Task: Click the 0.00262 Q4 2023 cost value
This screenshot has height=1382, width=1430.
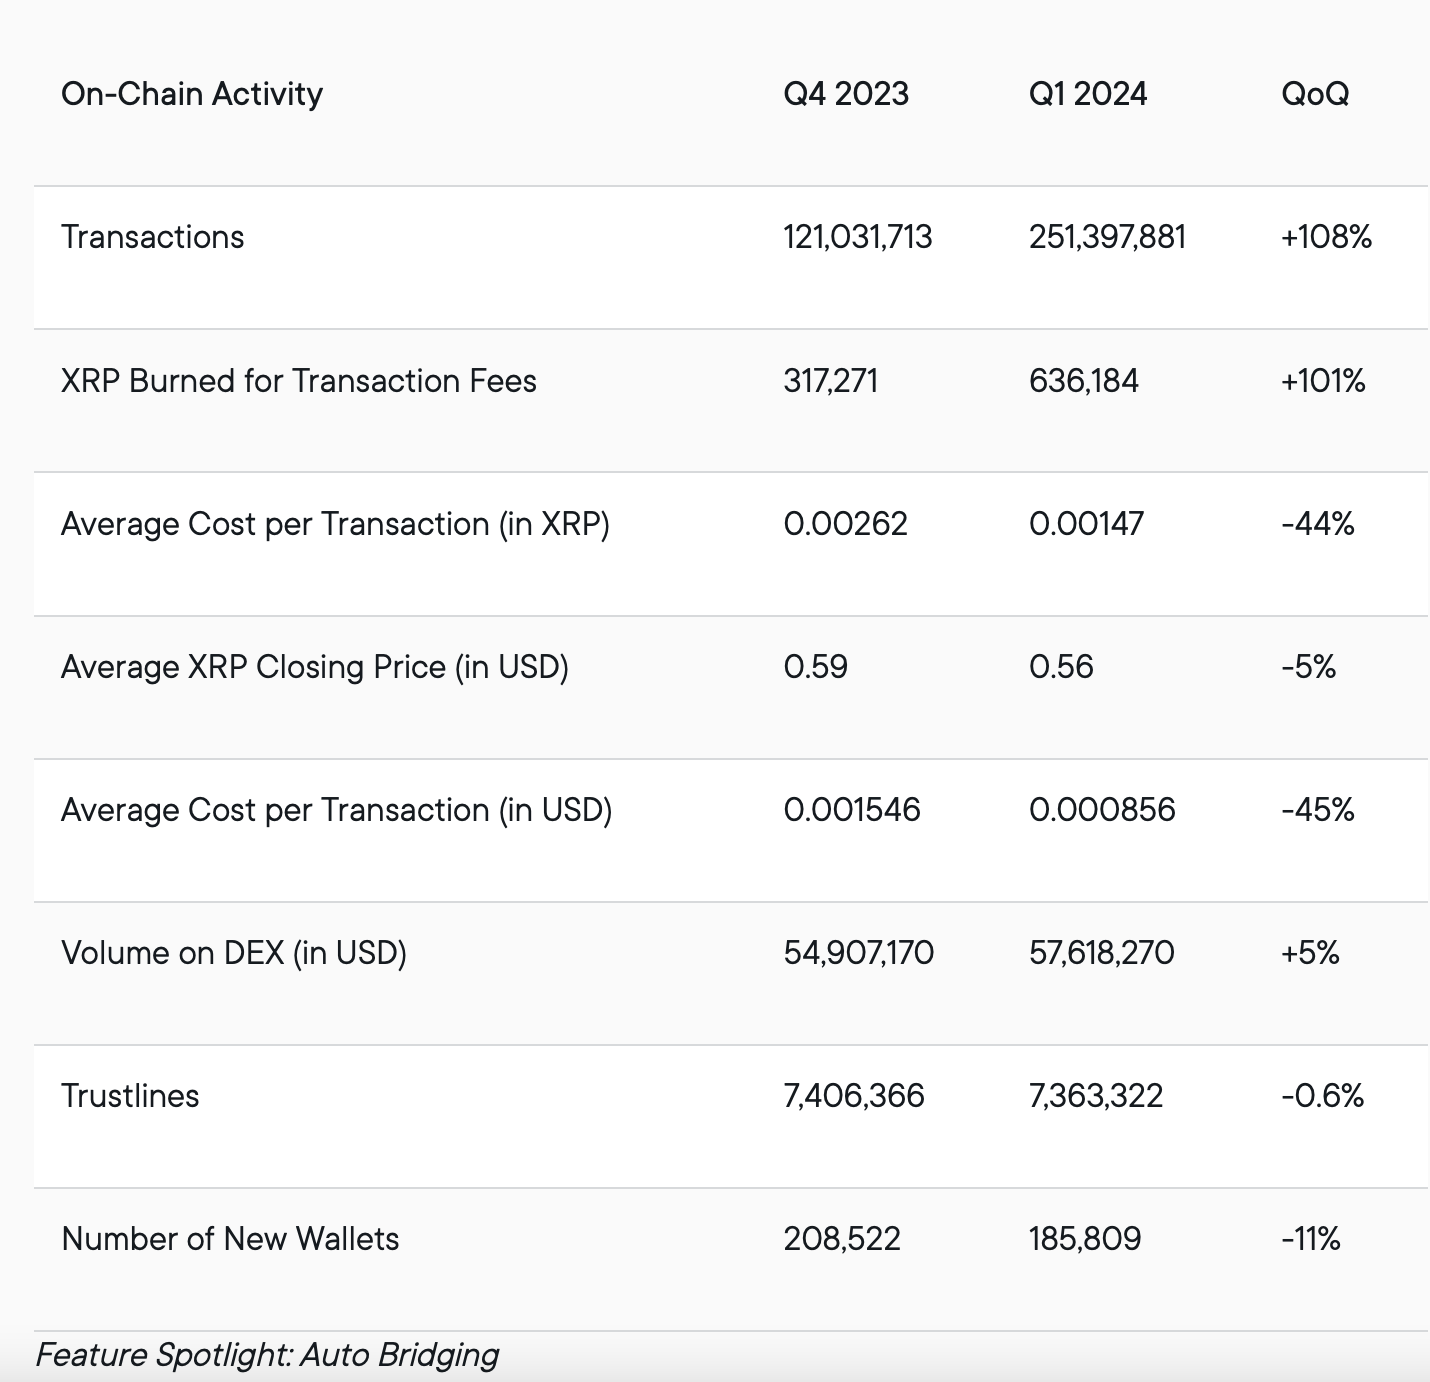Action: [x=846, y=524]
